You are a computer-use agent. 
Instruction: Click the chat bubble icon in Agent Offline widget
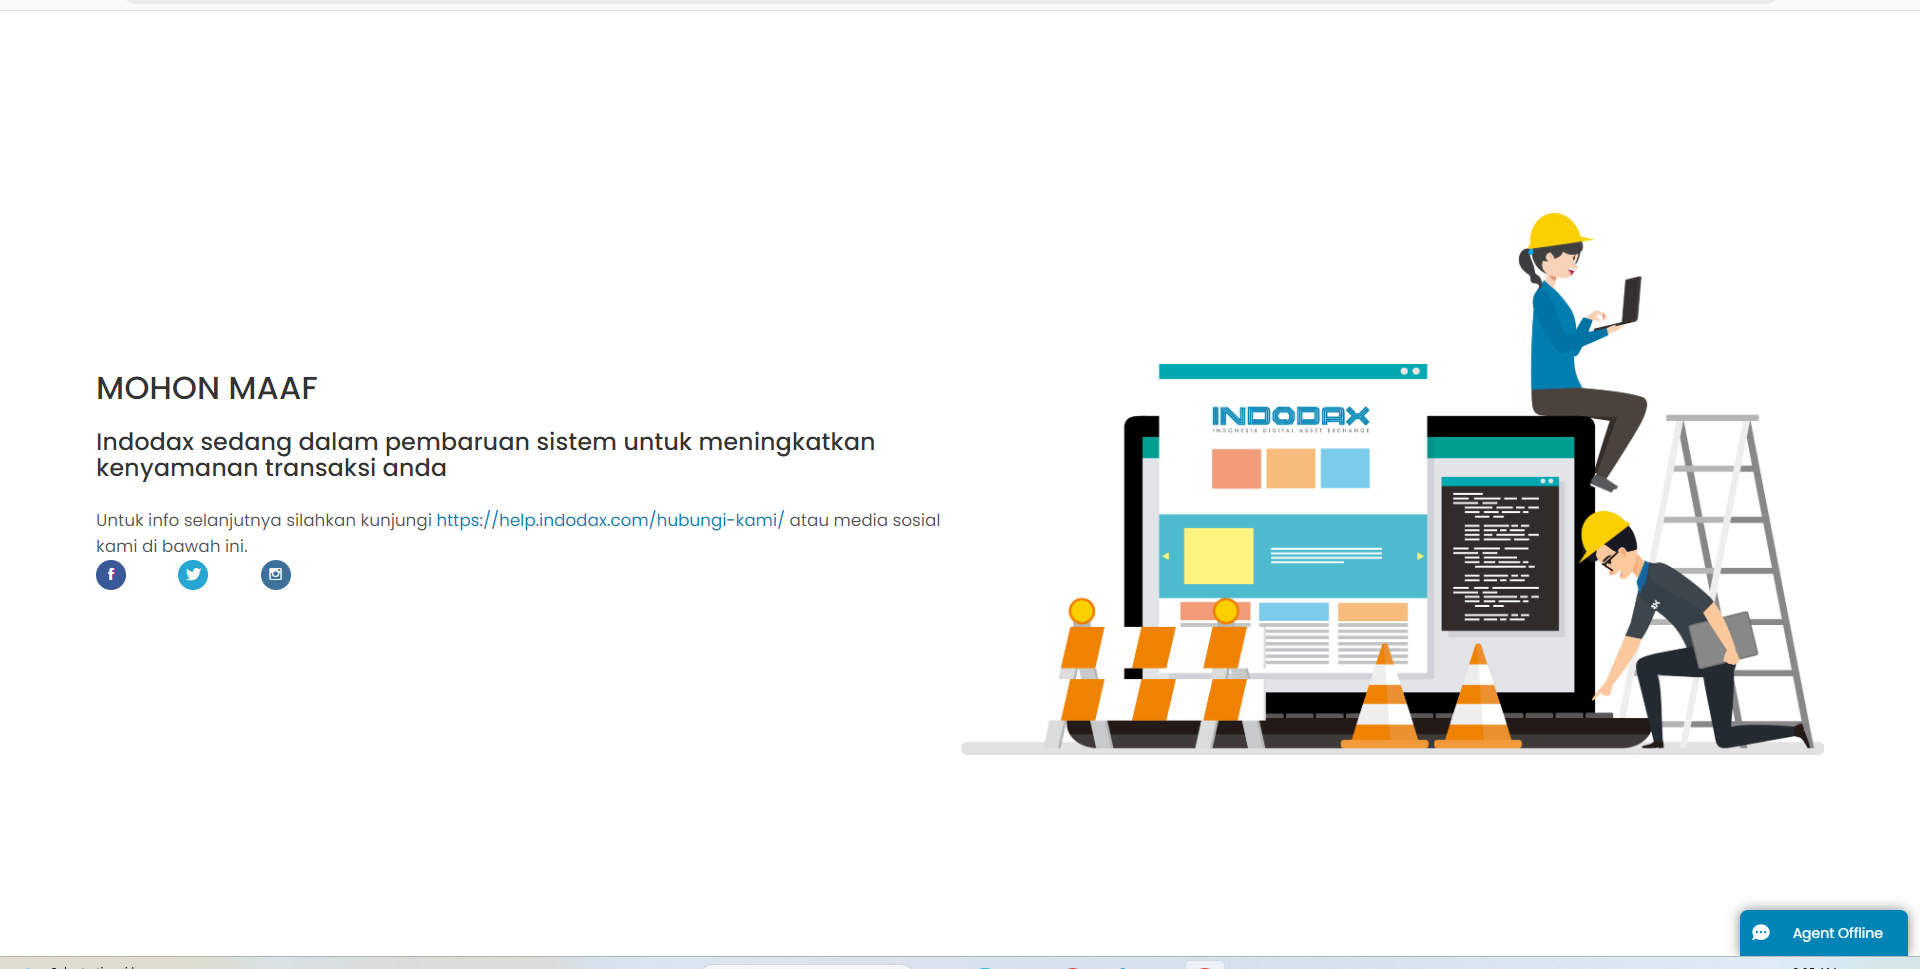pos(1762,933)
